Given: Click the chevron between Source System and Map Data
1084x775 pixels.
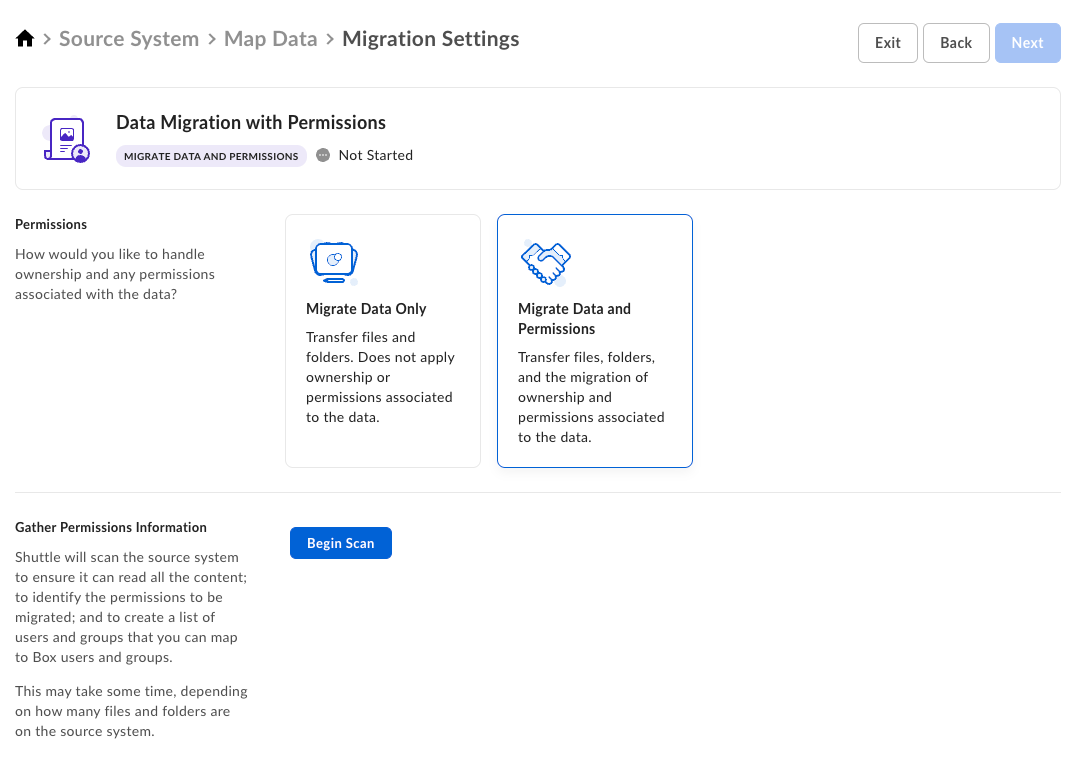Looking at the screenshot, I should pyautogui.click(x=211, y=40).
